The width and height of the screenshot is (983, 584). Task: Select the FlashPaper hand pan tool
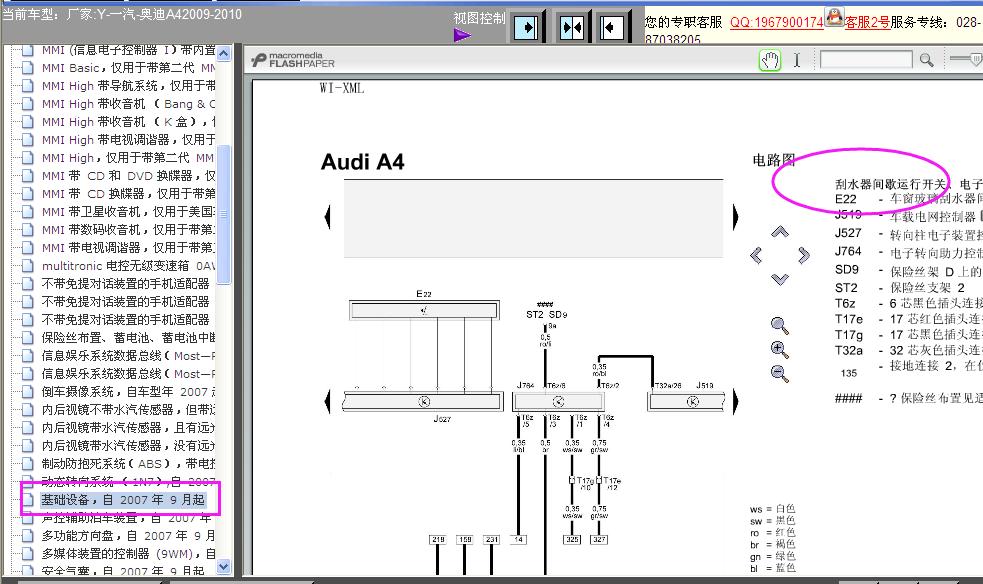(770, 60)
